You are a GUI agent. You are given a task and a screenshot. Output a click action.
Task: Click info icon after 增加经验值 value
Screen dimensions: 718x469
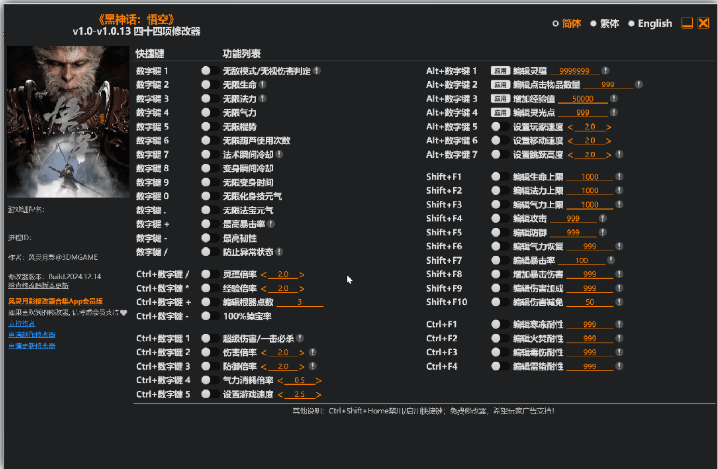pos(614,98)
